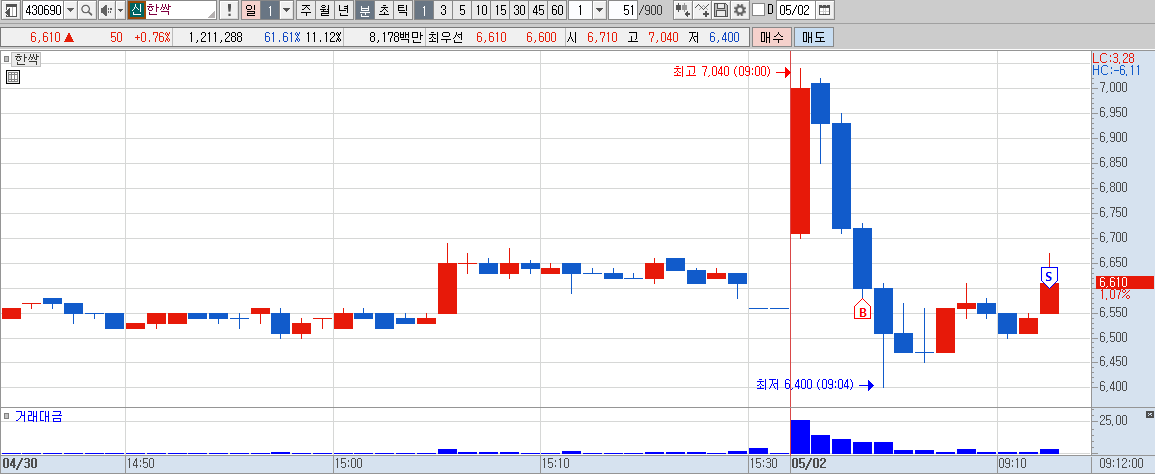This screenshot has width=1155, height=474.
Task: Collapse the square toggle beside 거래대금
Action: [7, 417]
